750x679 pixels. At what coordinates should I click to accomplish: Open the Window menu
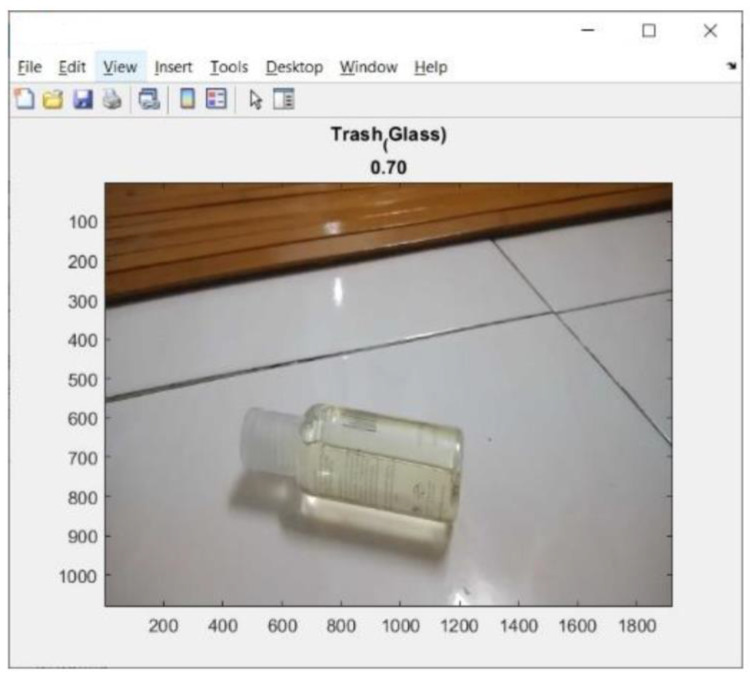click(368, 67)
